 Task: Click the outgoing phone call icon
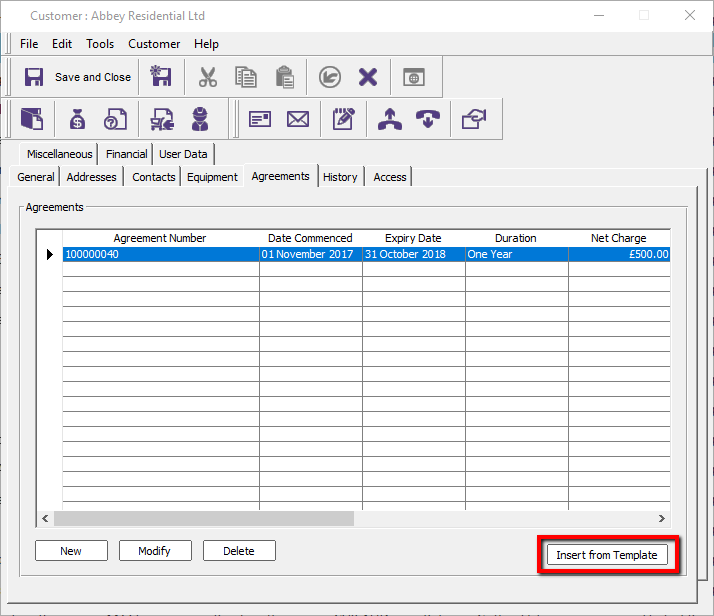[x=390, y=119]
